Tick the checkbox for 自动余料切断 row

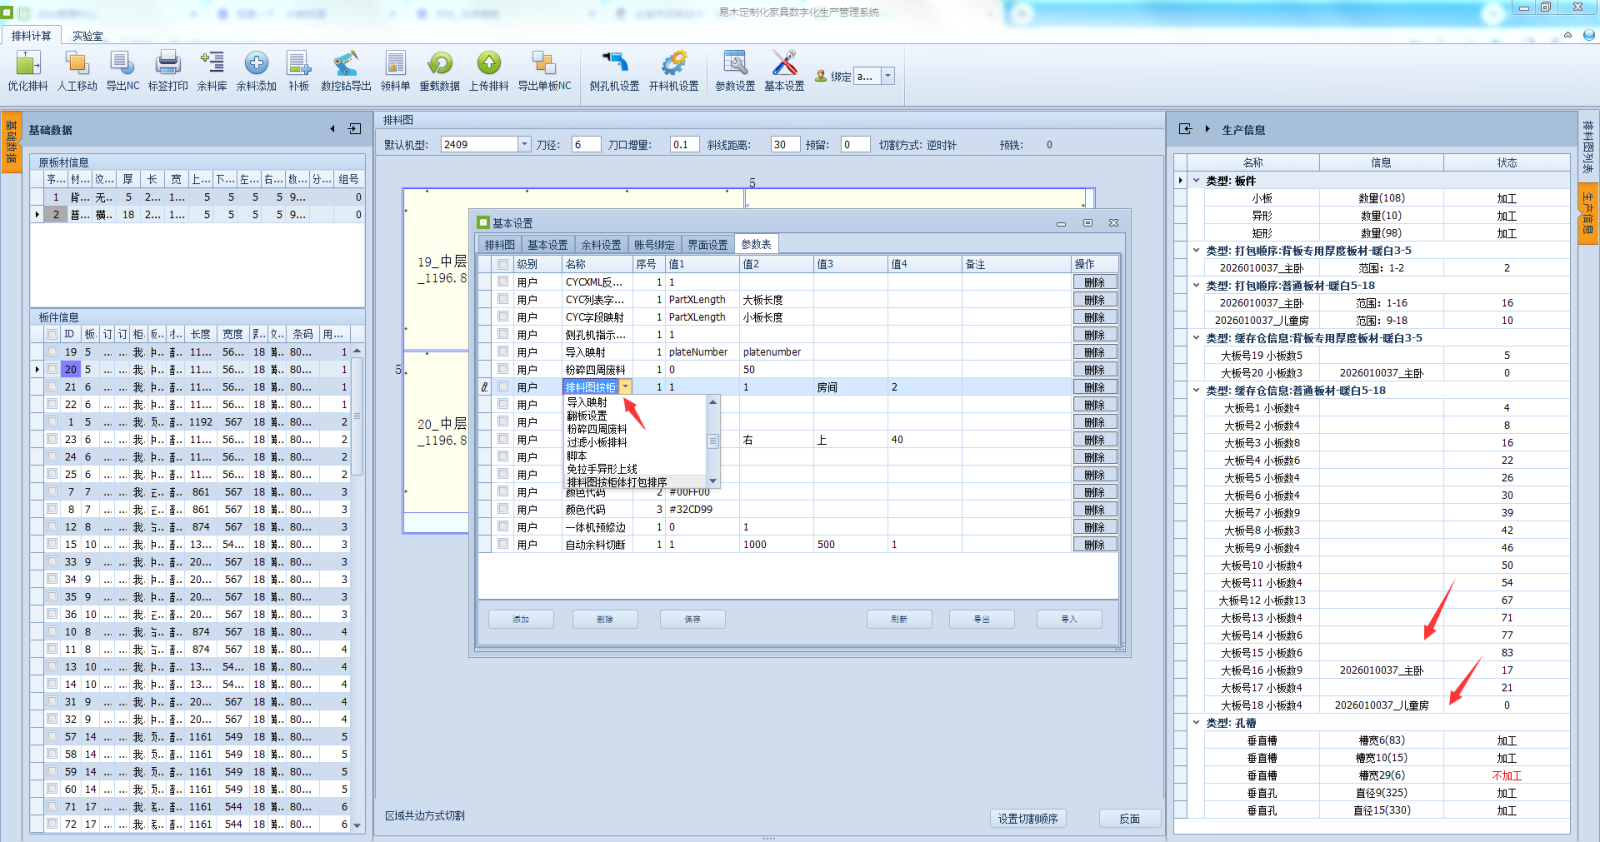(503, 545)
